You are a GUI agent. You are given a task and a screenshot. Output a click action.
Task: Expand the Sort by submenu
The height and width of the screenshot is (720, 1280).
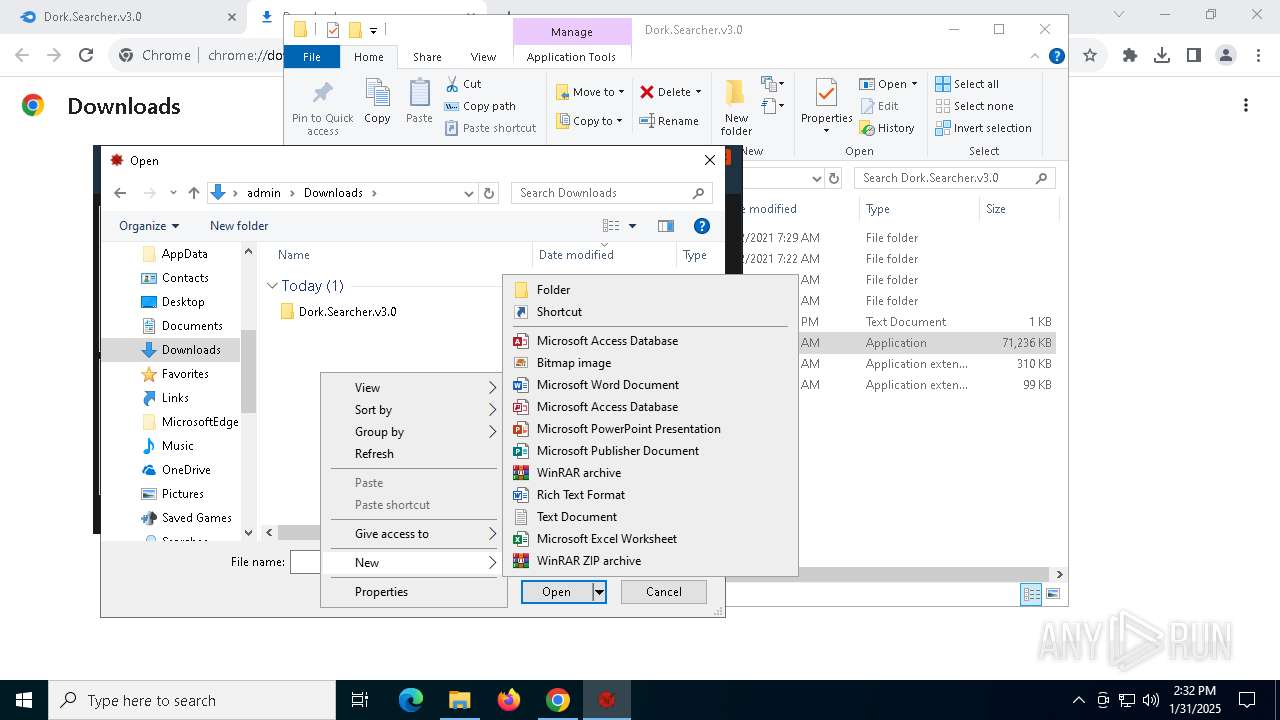click(x=412, y=410)
